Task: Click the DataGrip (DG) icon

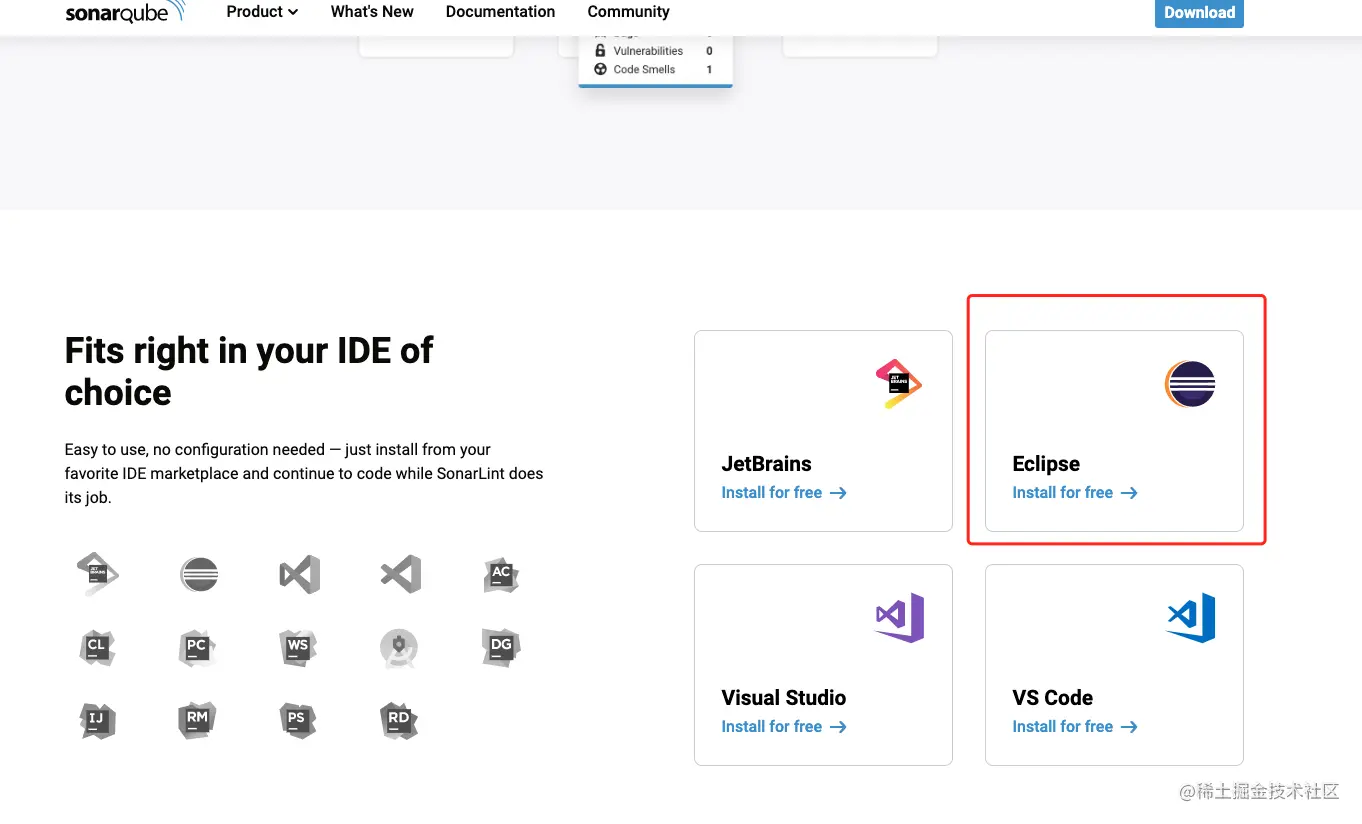Action: point(501,647)
